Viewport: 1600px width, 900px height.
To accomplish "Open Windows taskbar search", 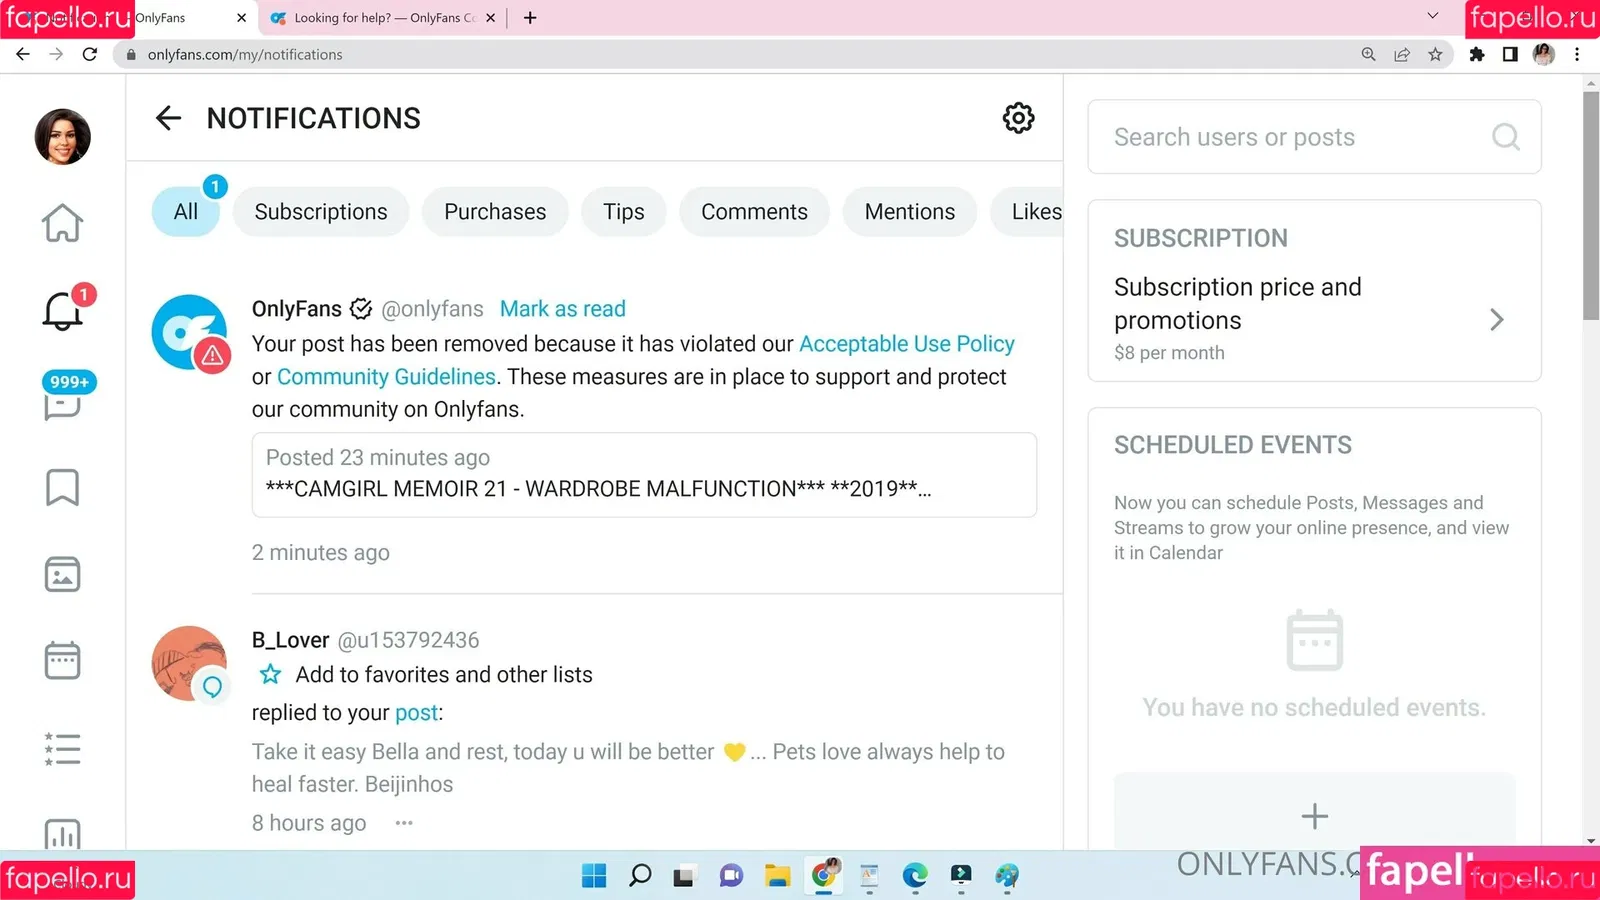I will tap(640, 876).
